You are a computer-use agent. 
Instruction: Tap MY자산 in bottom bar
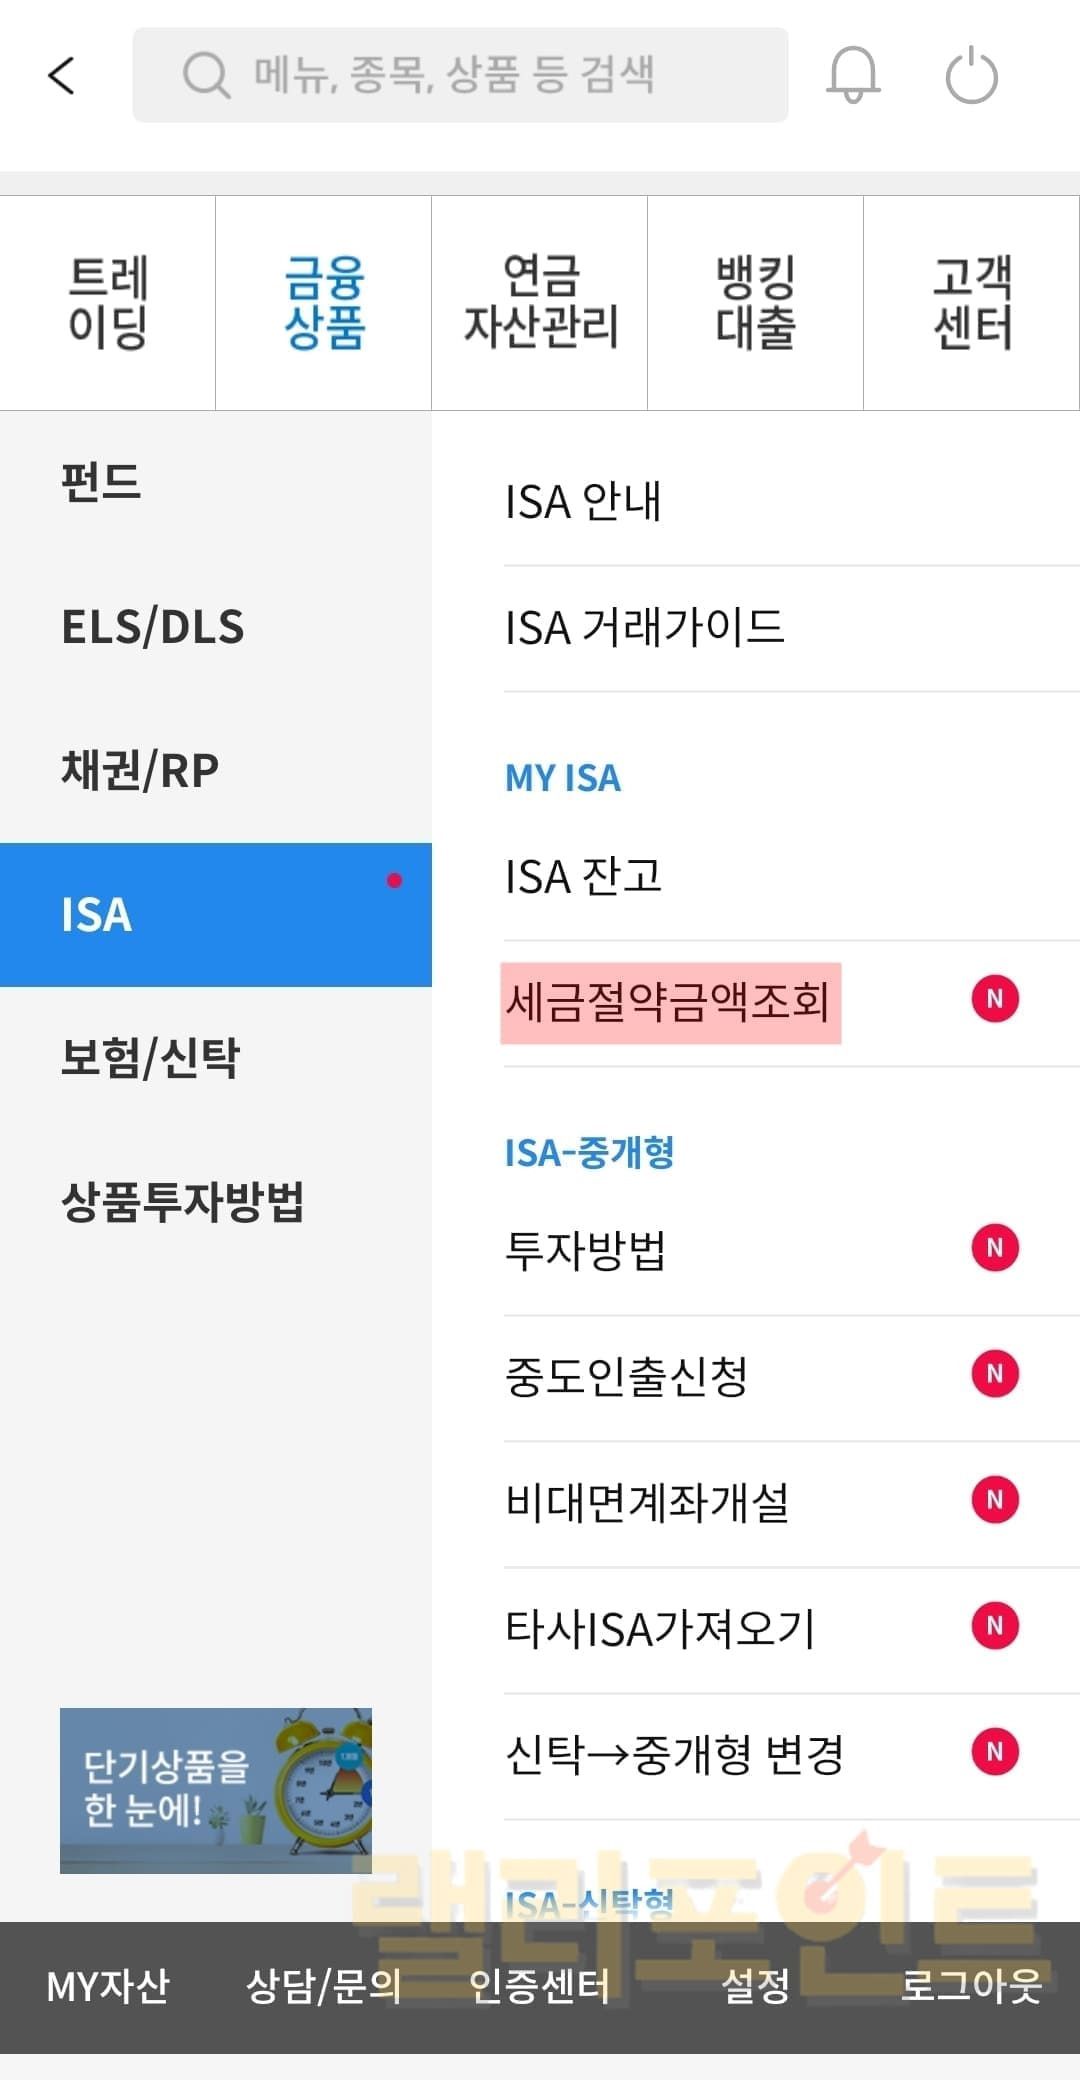tap(108, 1986)
